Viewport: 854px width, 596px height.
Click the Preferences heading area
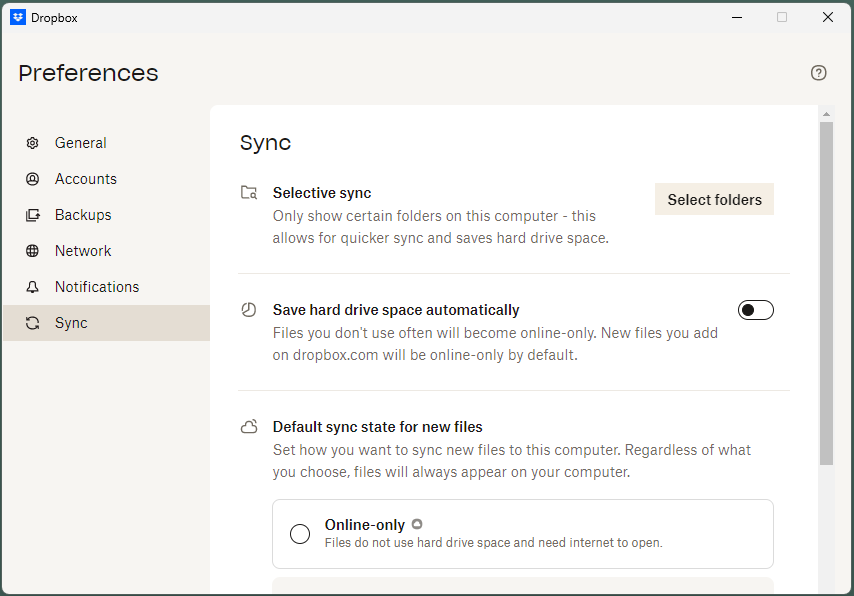click(x=88, y=73)
